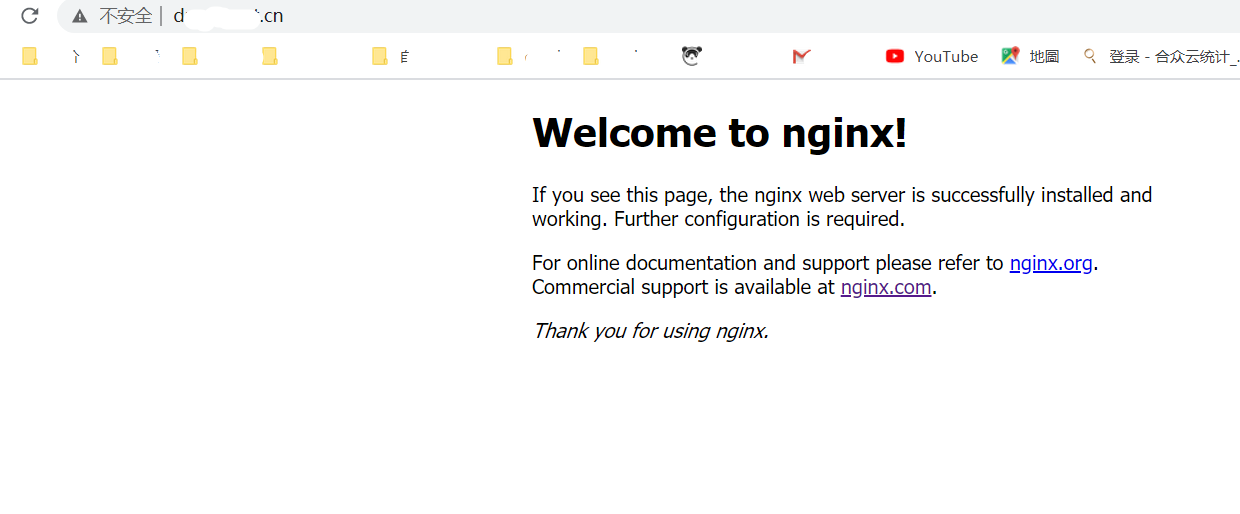Open the third bookmark folder on the bar

click(x=190, y=57)
